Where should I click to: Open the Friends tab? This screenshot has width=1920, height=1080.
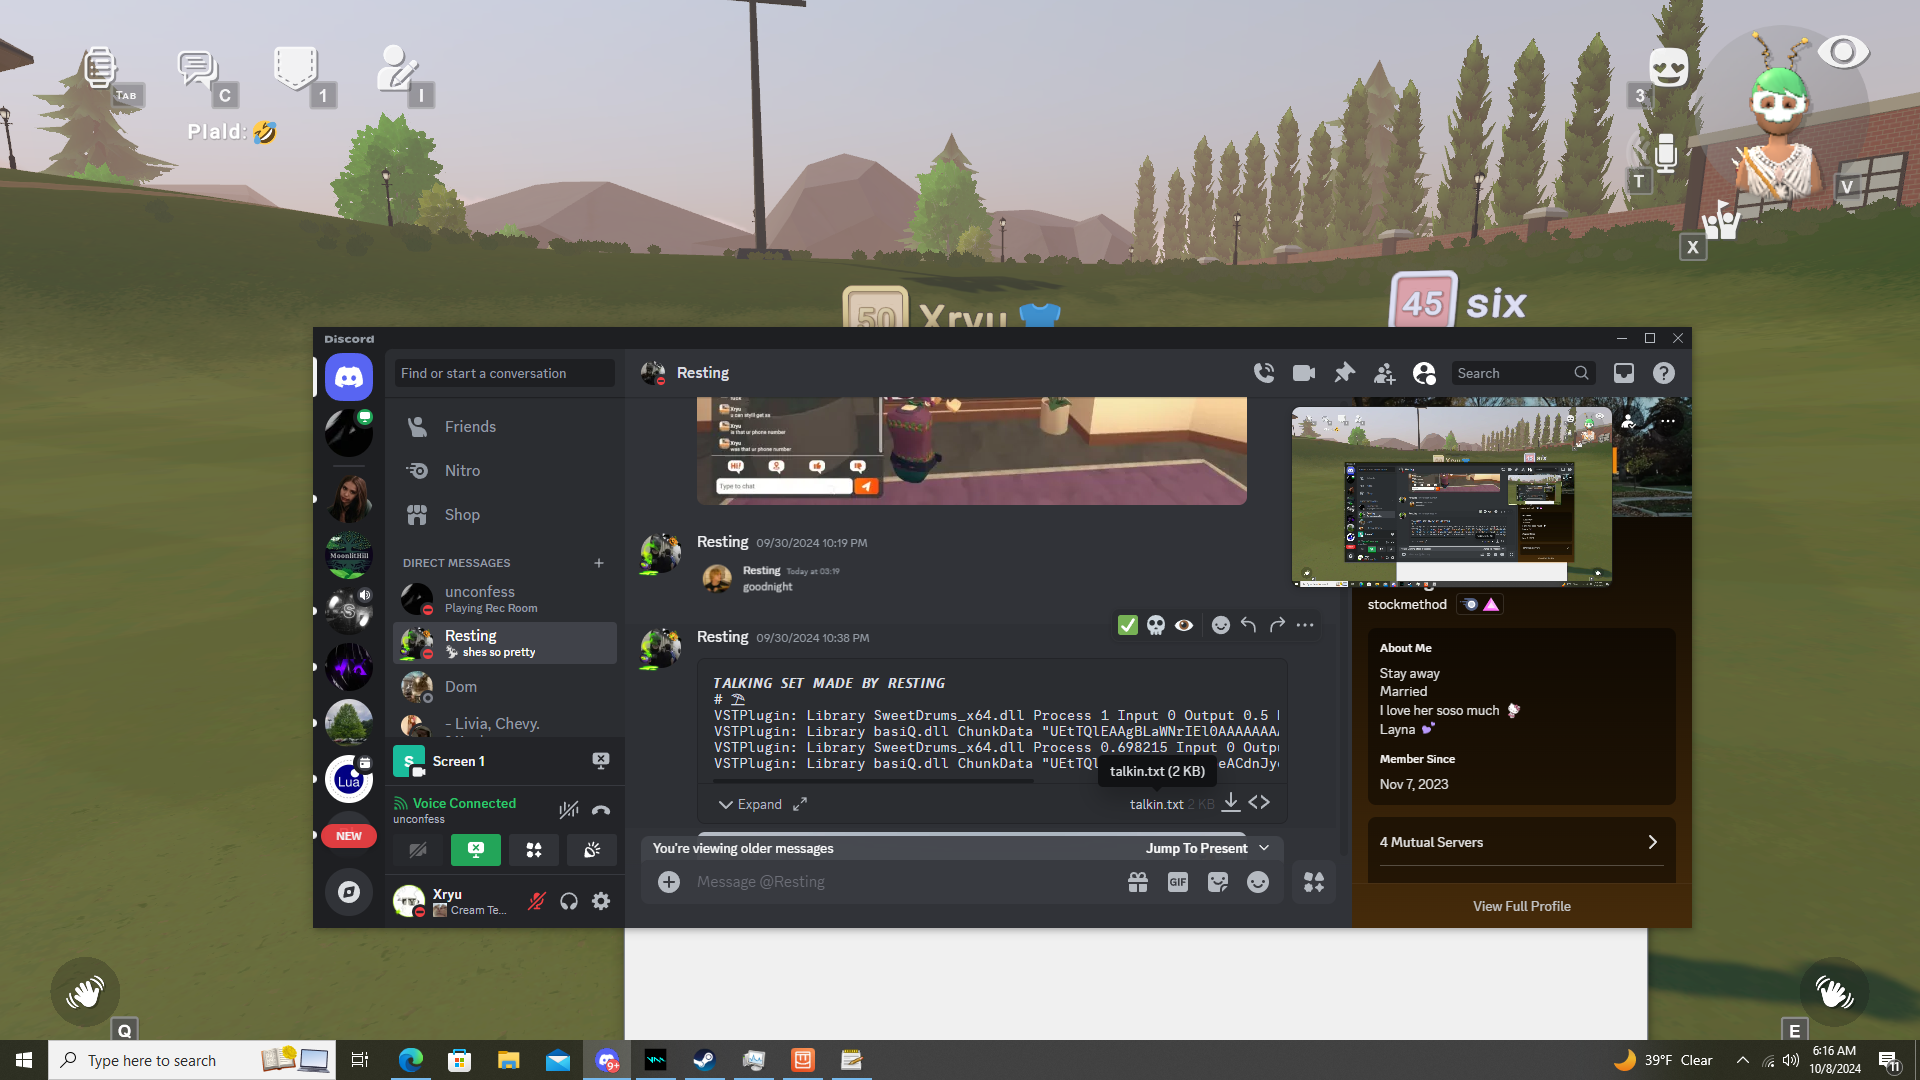[470, 427]
